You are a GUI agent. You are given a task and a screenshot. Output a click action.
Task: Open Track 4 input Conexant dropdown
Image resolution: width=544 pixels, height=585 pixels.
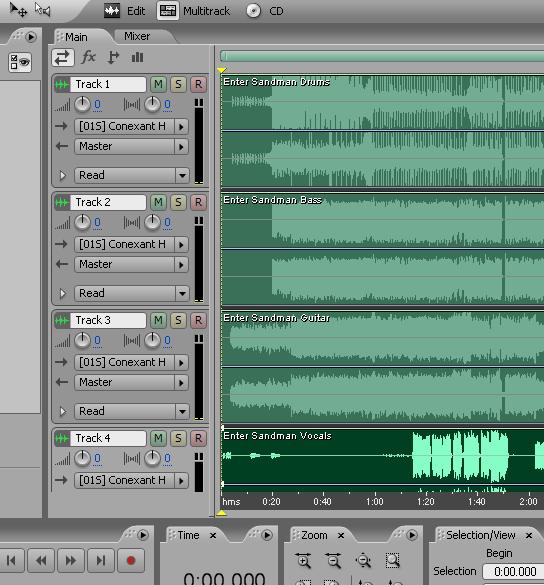[x=131, y=480]
